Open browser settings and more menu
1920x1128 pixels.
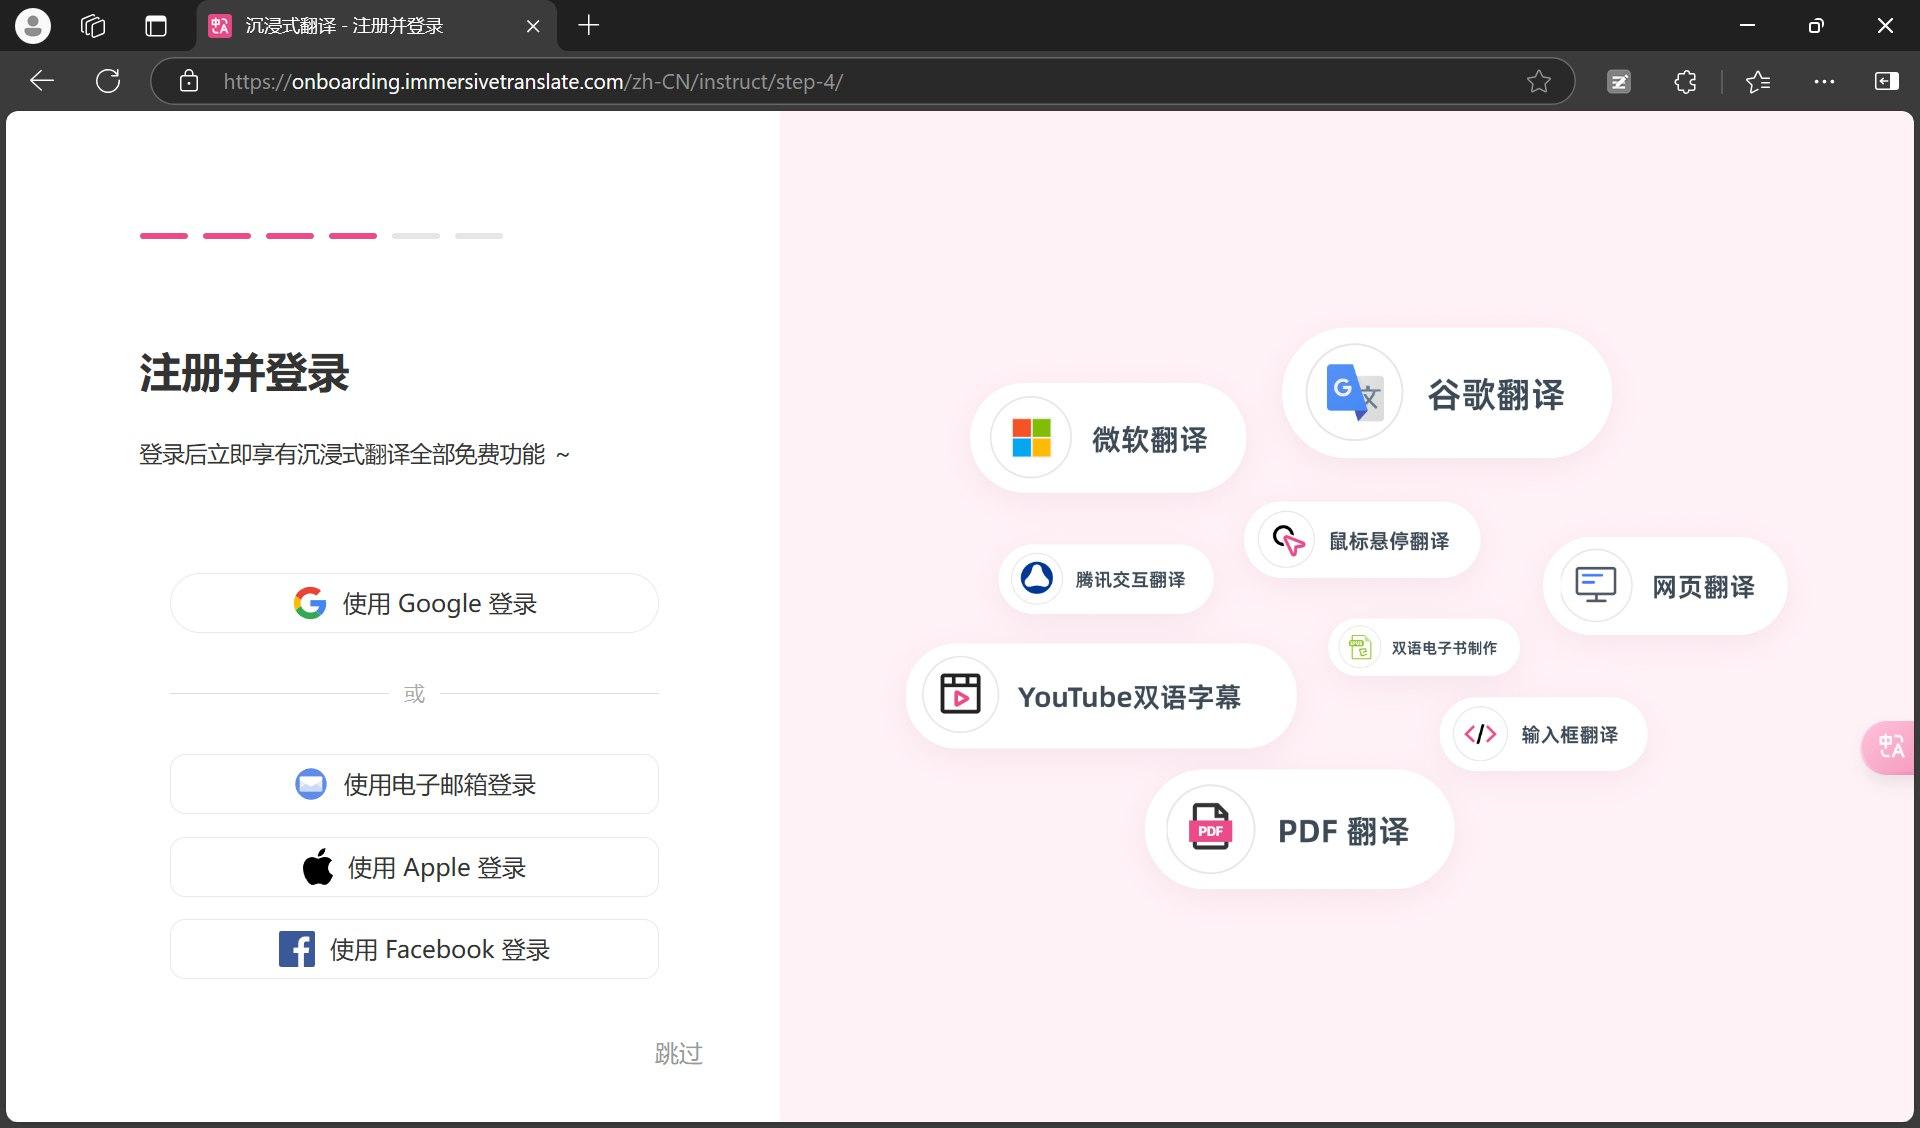[x=1824, y=82]
